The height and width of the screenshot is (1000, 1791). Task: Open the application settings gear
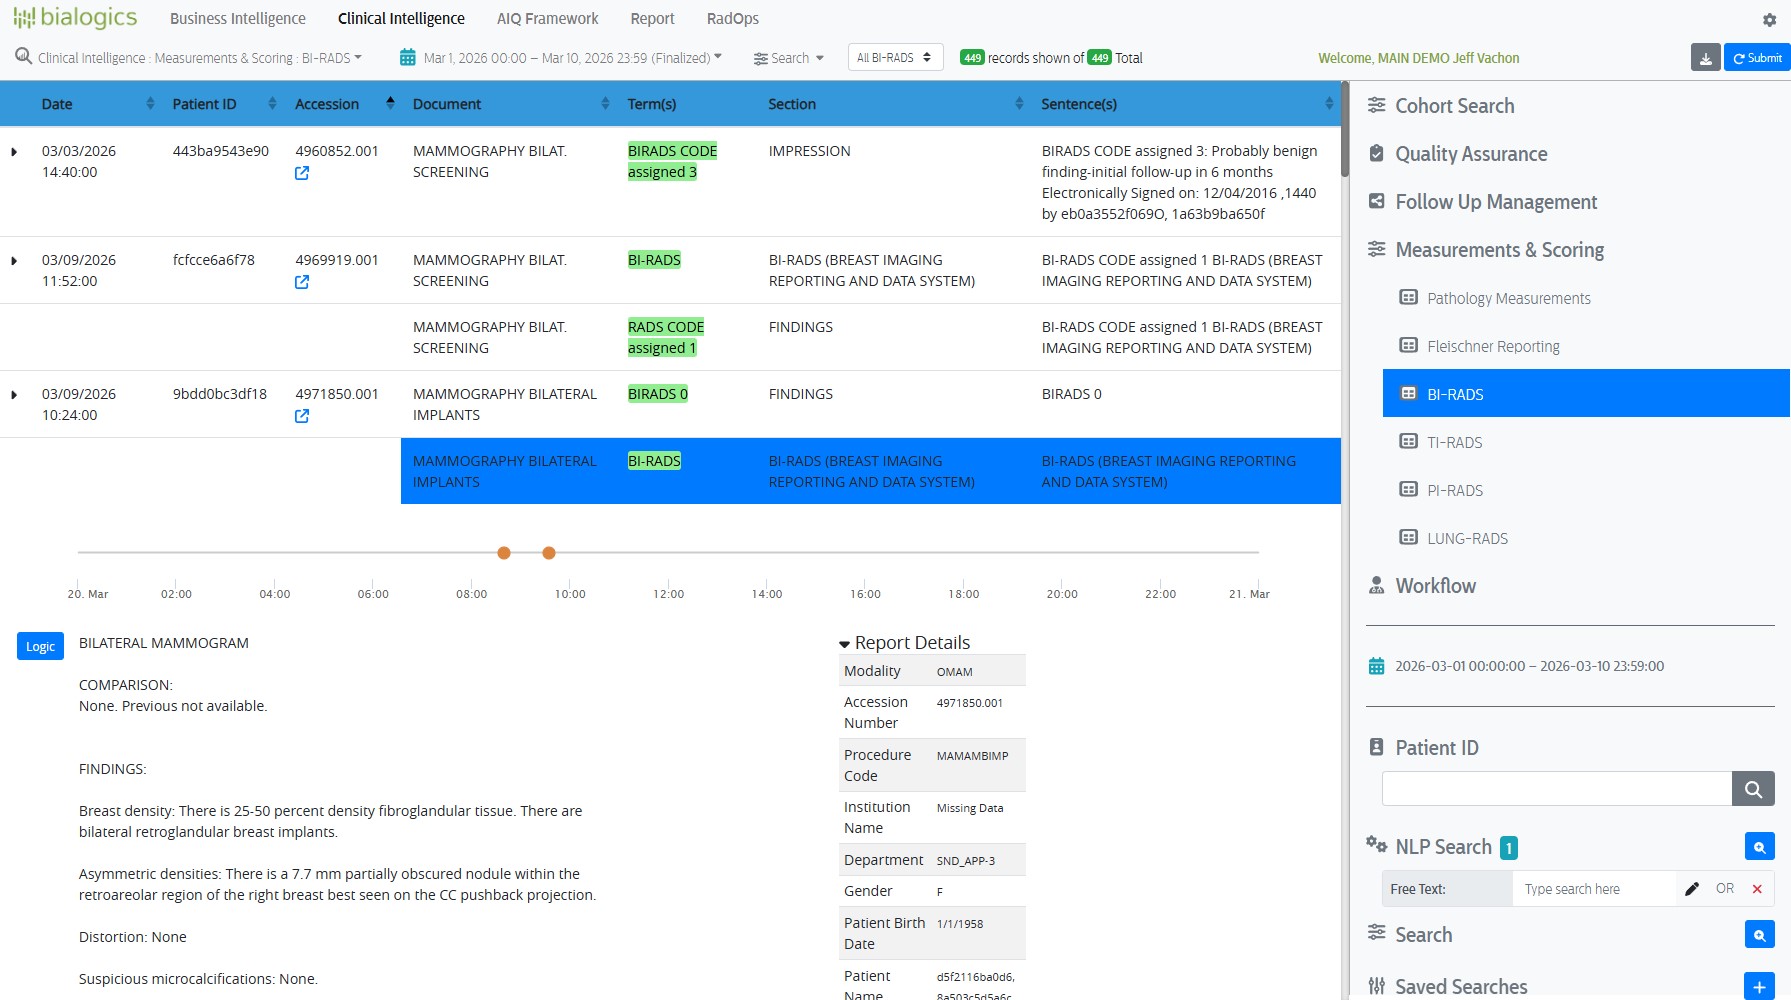[1769, 19]
